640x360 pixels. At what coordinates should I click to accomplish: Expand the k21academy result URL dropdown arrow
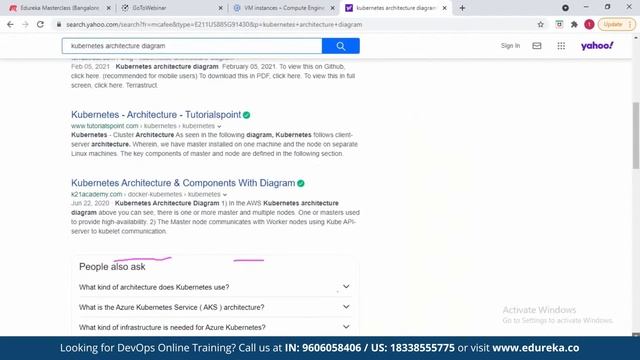224,195
